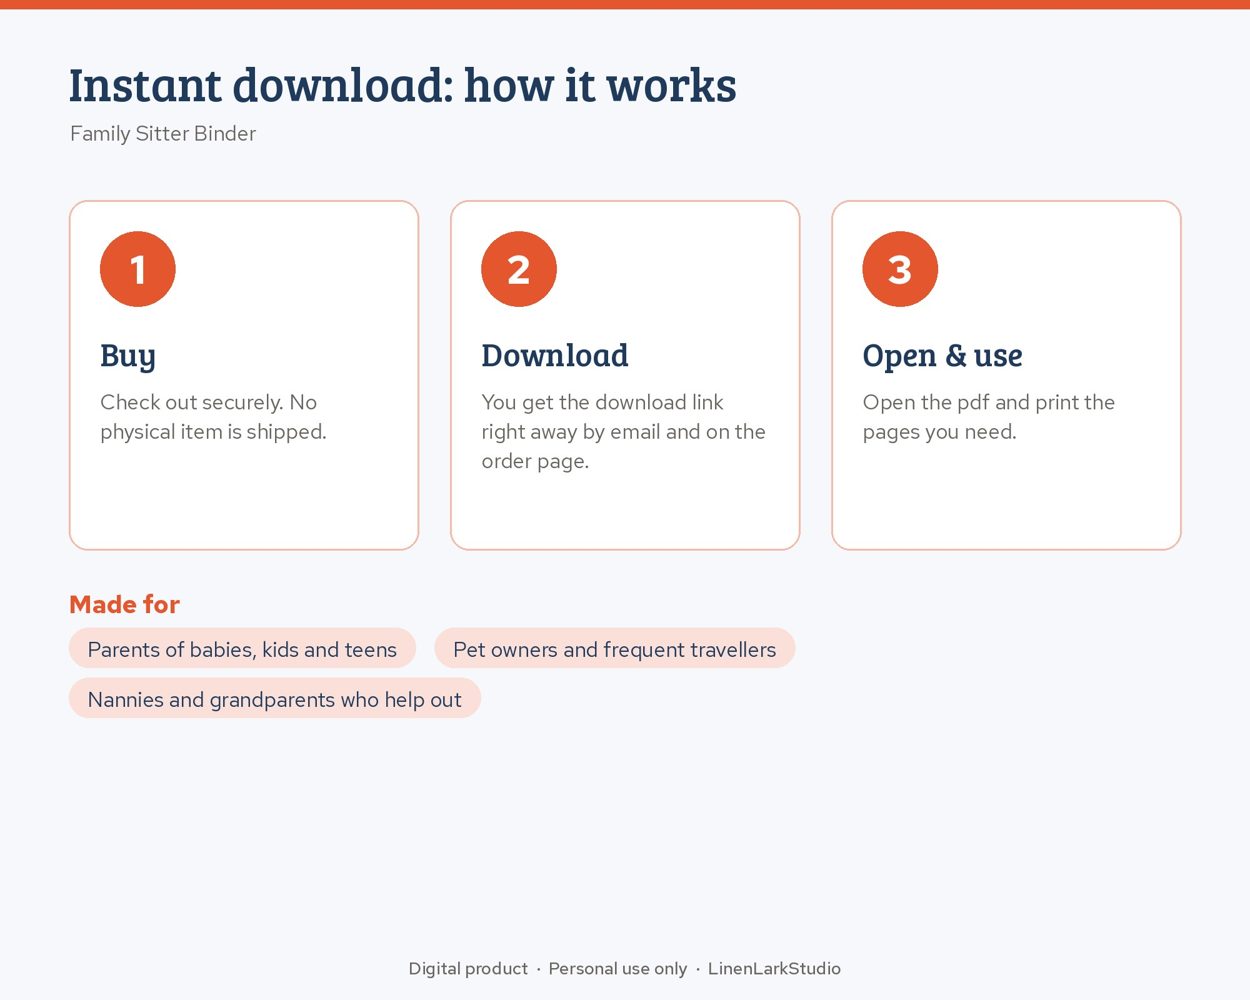1250x1000 pixels.
Task: Click the 'Made for' section label
Action: pyautogui.click(x=124, y=604)
